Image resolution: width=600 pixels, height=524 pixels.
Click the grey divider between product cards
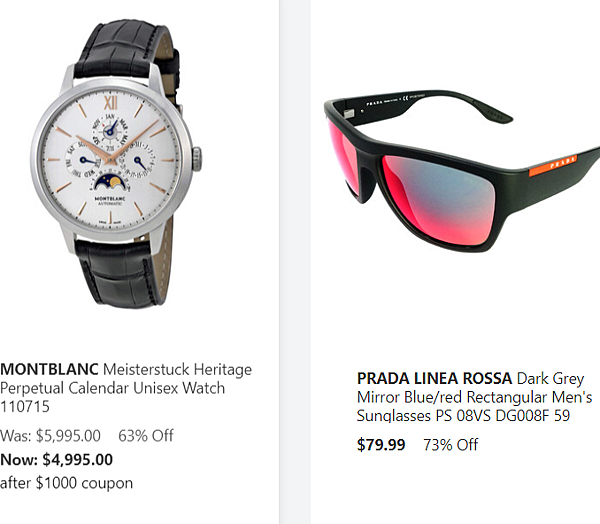coord(294,262)
